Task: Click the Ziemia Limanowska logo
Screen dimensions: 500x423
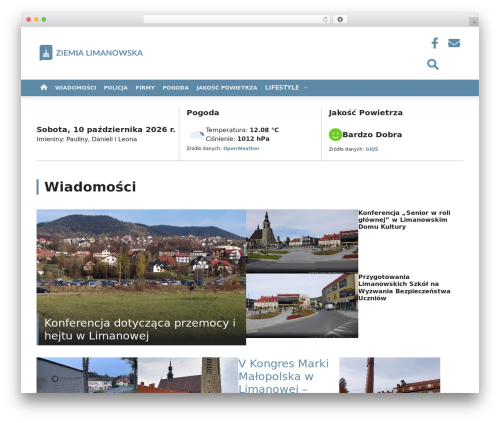Action: pos(91,53)
